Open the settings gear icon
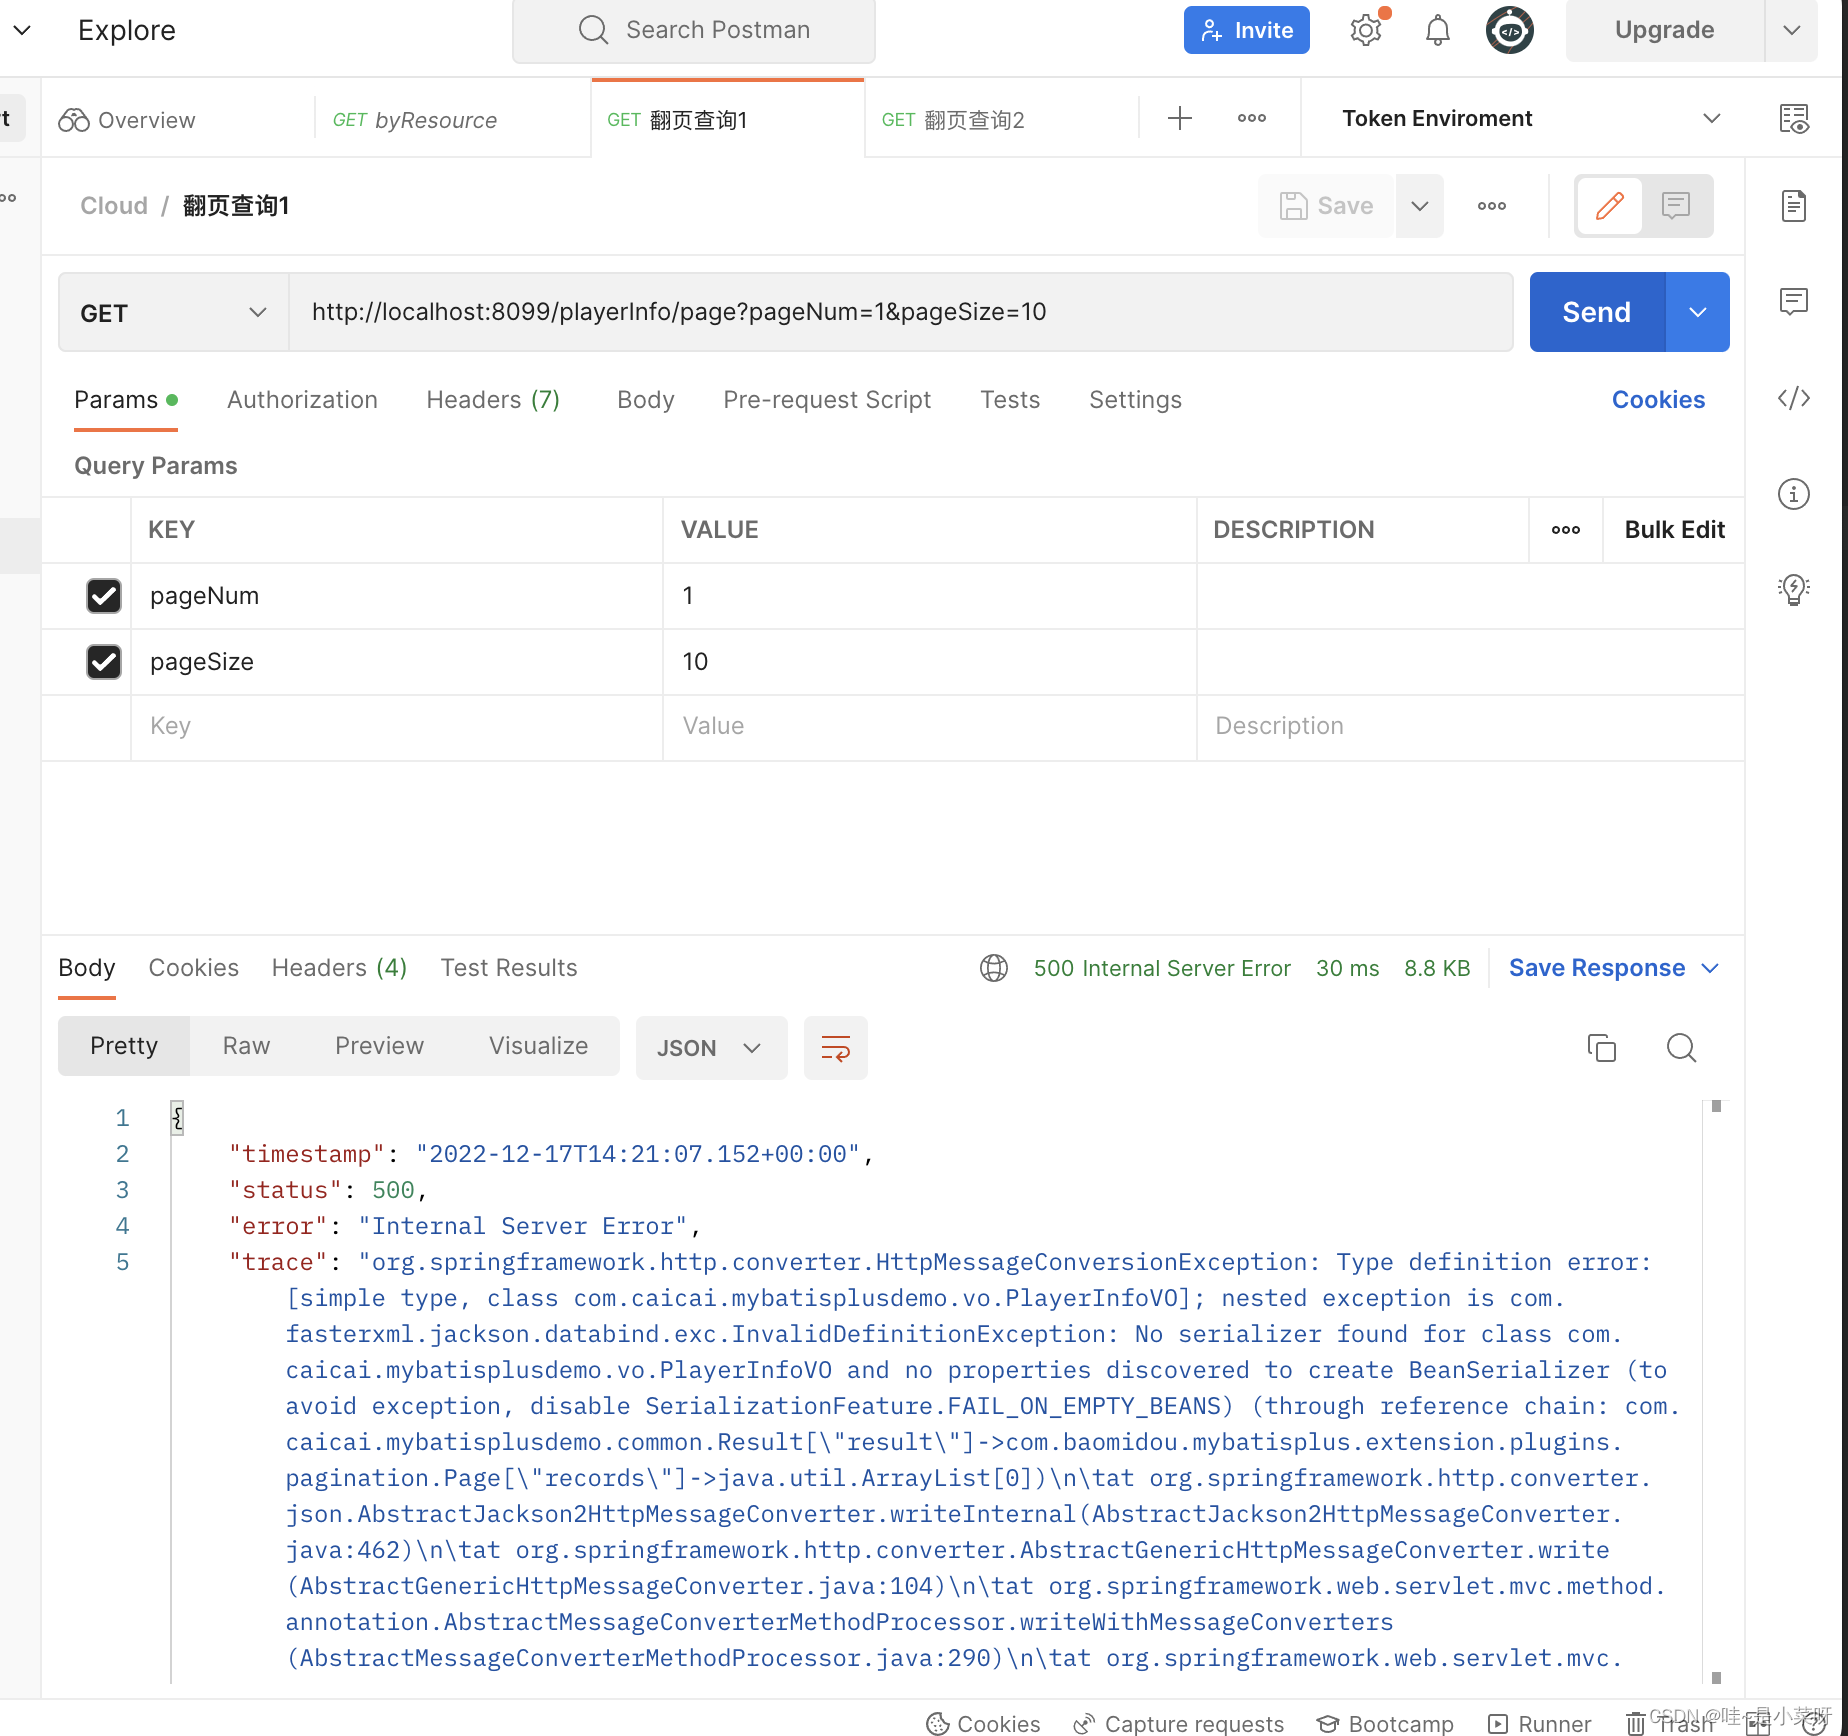Image resolution: width=1848 pixels, height=1736 pixels. 1364,30
